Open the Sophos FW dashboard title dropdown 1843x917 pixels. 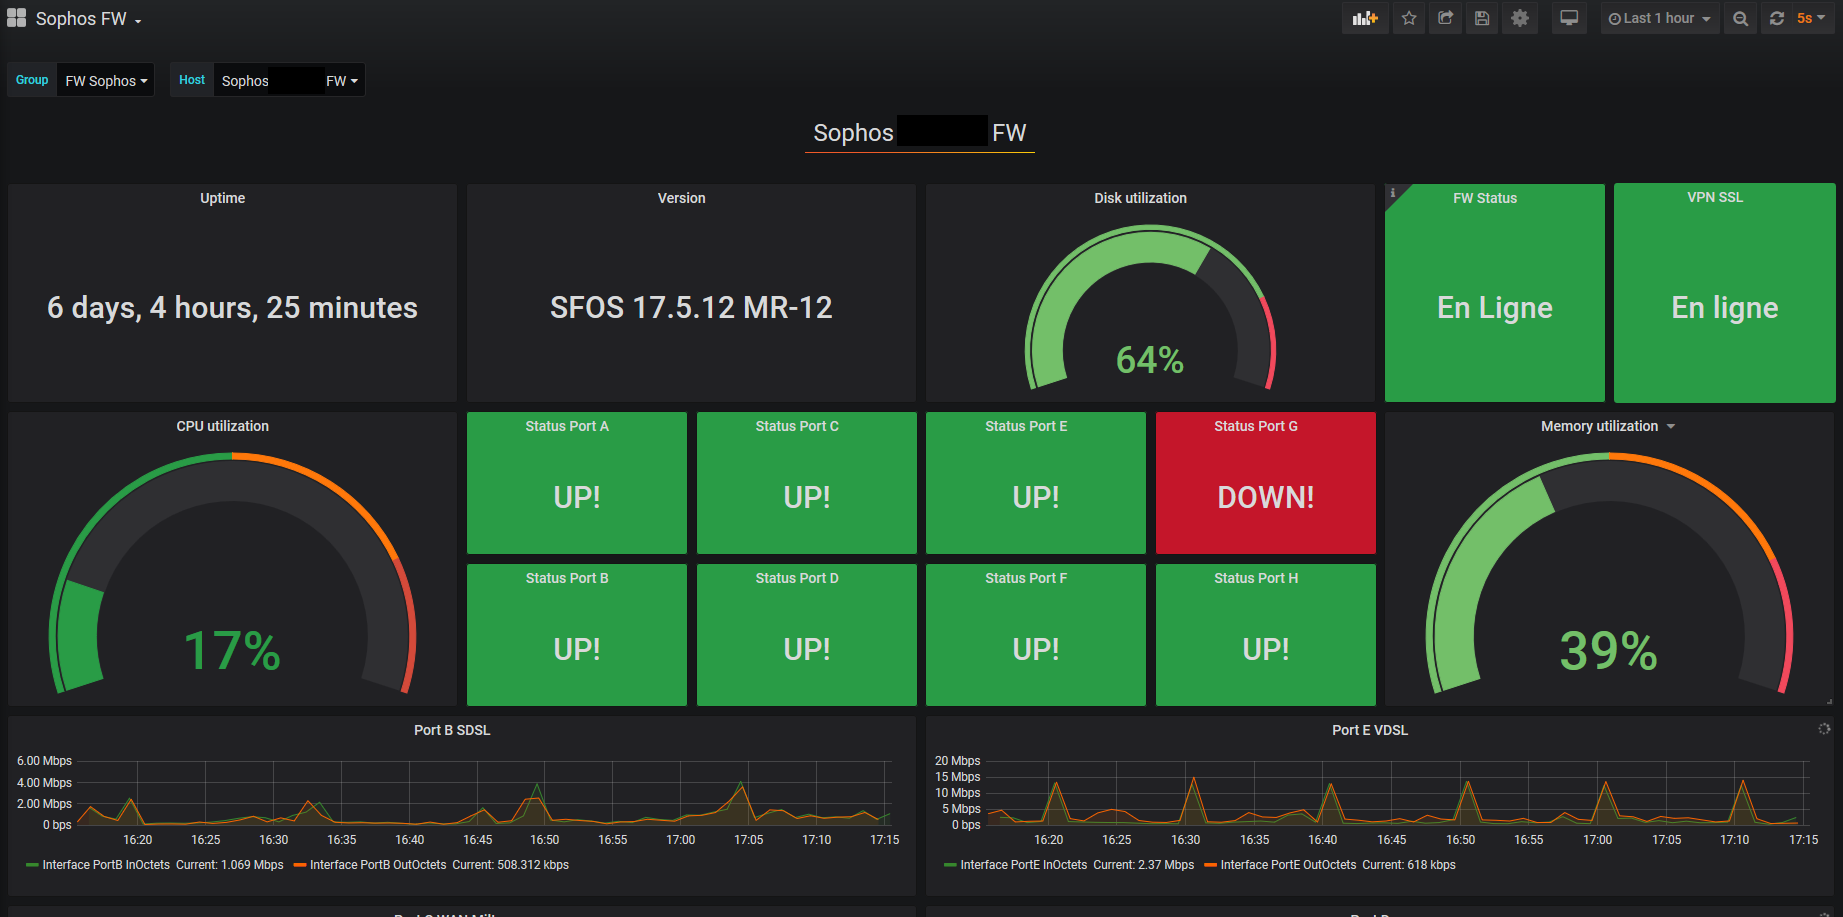tap(88, 19)
